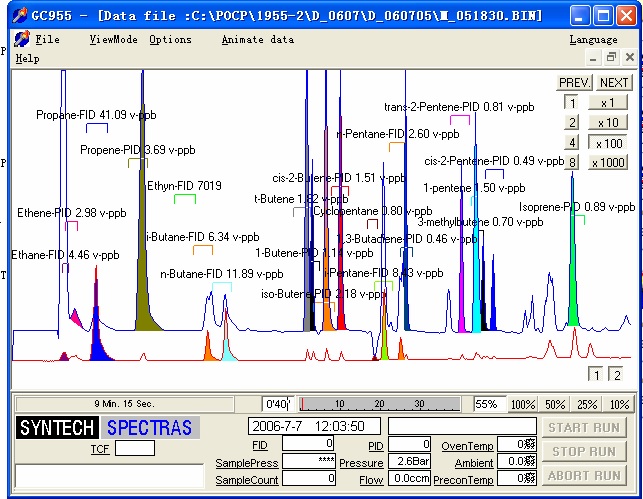
Task: Click the title bar GC955 application icon
Action: coord(19,16)
